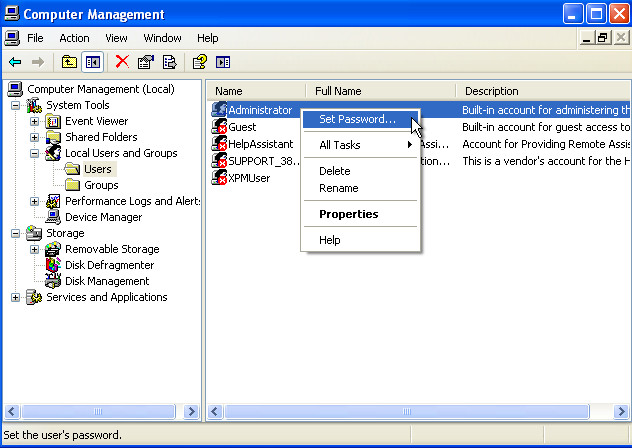Click left arrow of user list scrollbar
This screenshot has height=448, width=632.
pyautogui.click(x=214, y=412)
